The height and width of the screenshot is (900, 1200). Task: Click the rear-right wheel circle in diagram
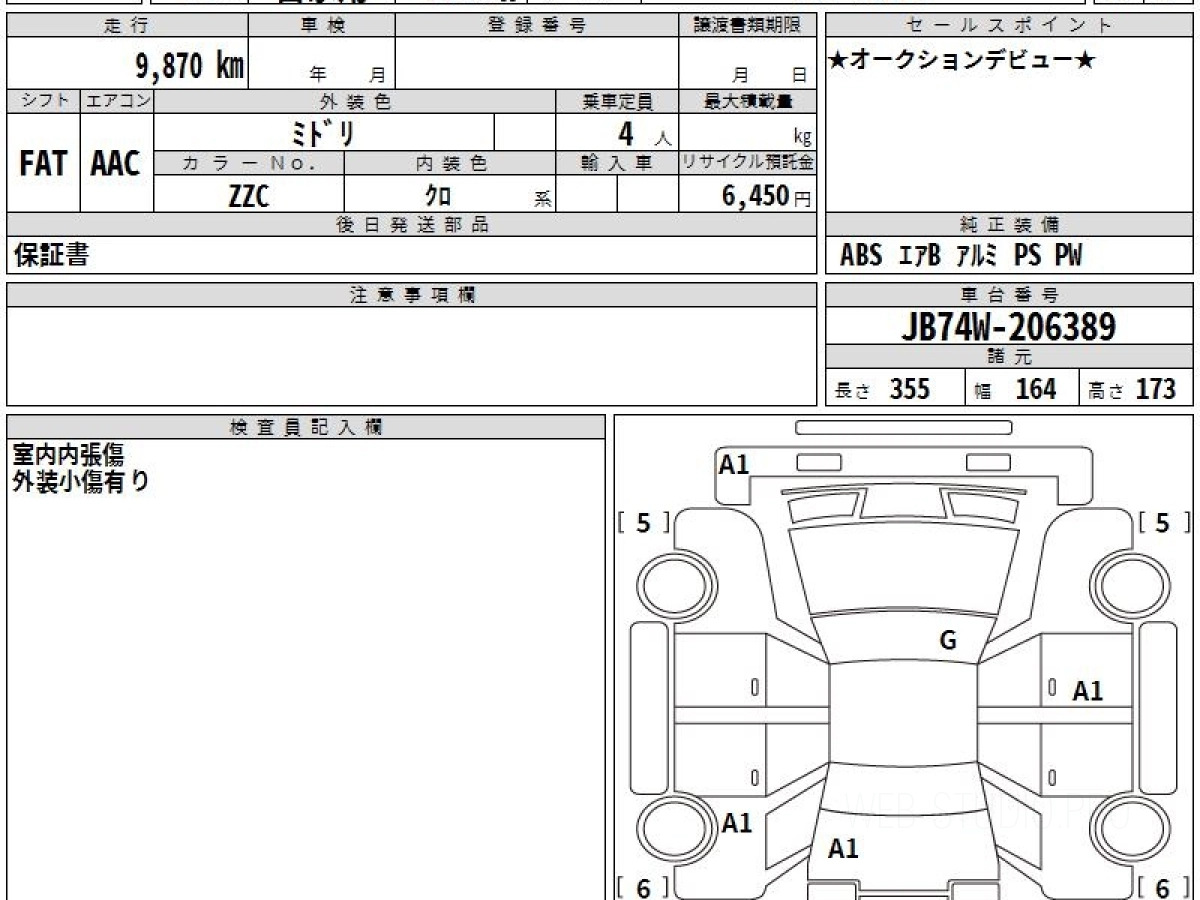pos(1127,829)
